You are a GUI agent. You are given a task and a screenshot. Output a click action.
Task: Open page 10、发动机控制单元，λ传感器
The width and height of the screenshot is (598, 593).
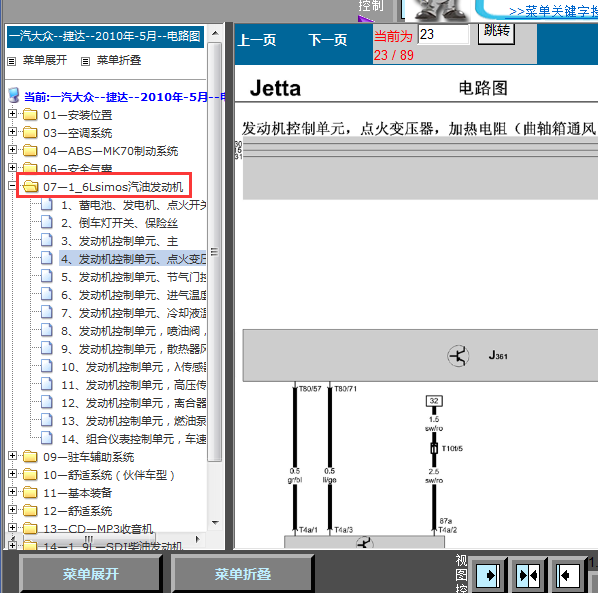133,367
